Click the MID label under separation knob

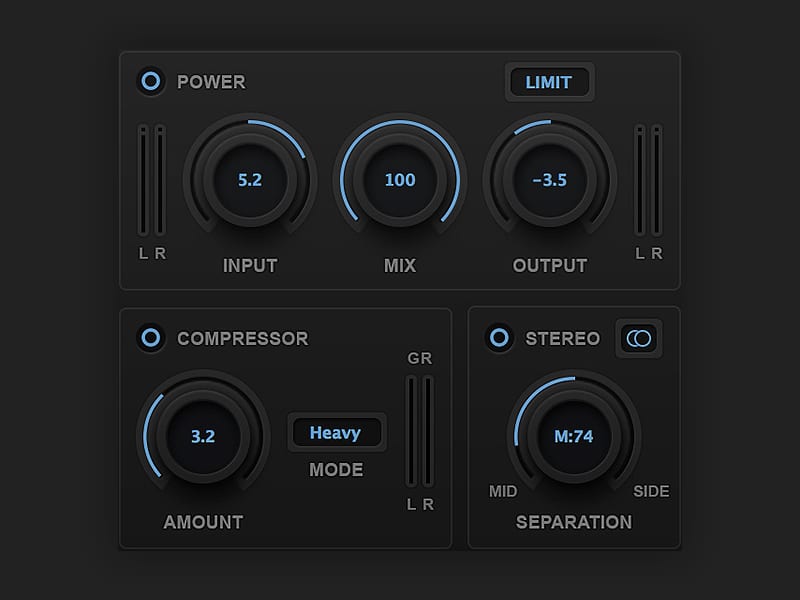(x=503, y=491)
